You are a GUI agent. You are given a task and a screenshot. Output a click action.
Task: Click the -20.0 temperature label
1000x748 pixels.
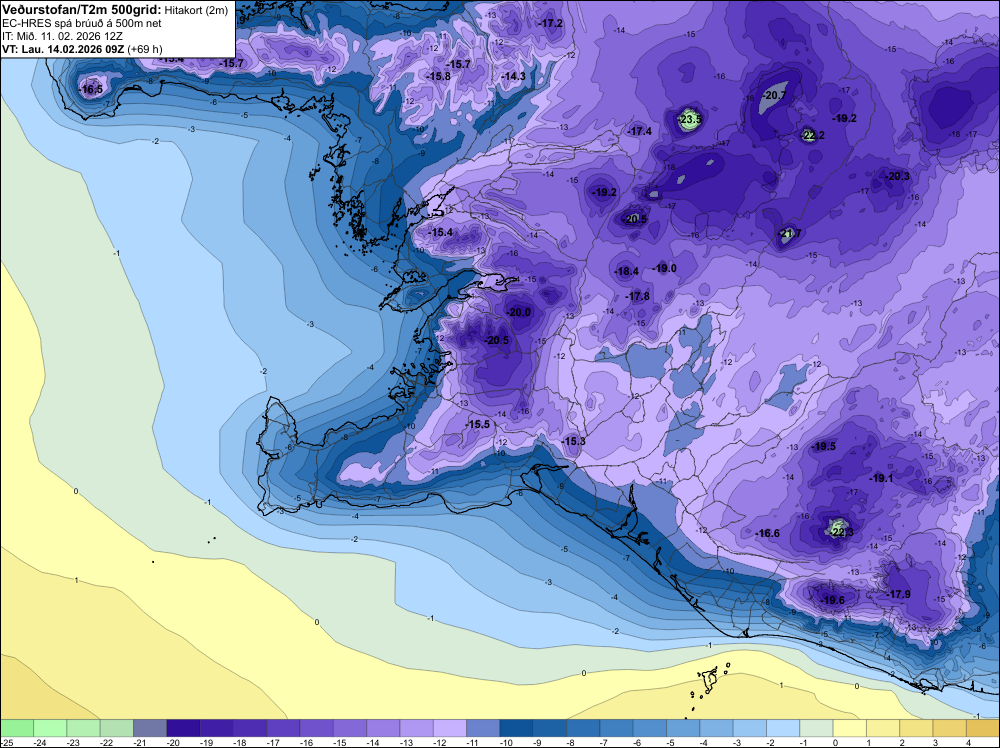tap(518, 312)
